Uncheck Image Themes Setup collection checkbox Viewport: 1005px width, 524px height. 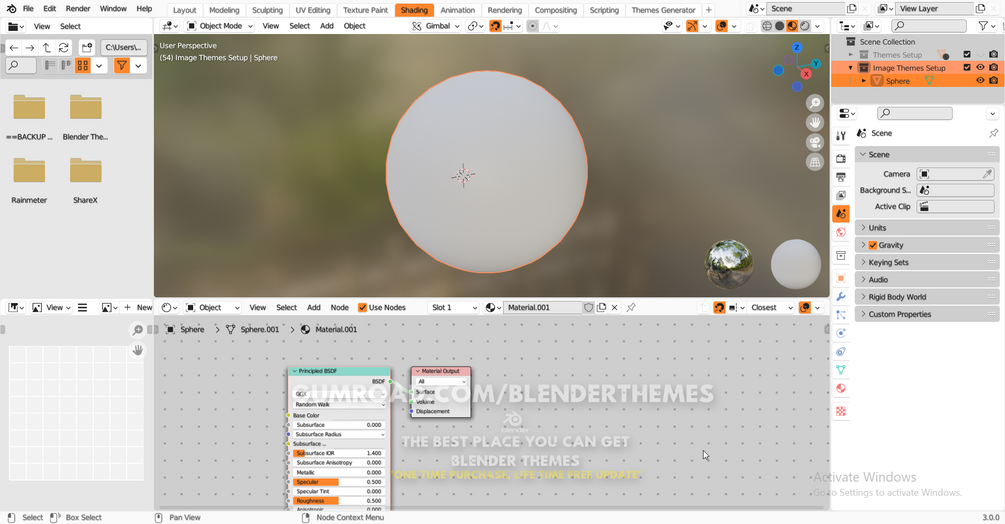[967, 67]
